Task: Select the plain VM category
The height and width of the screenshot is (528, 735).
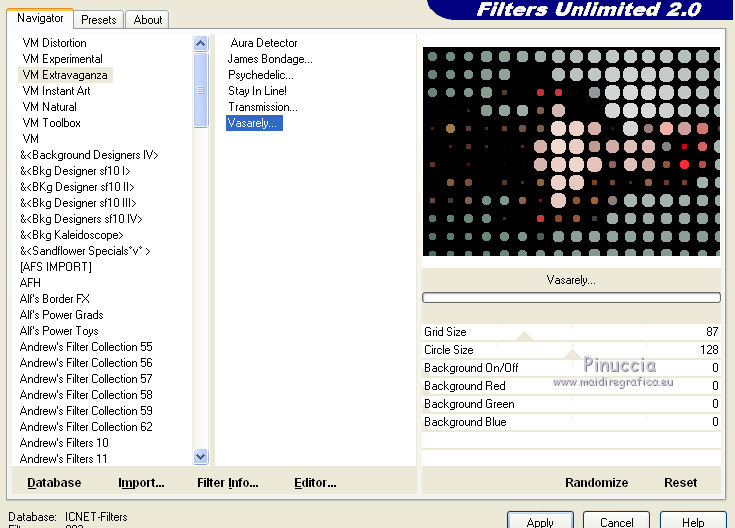Action: (x=30, y=139)
